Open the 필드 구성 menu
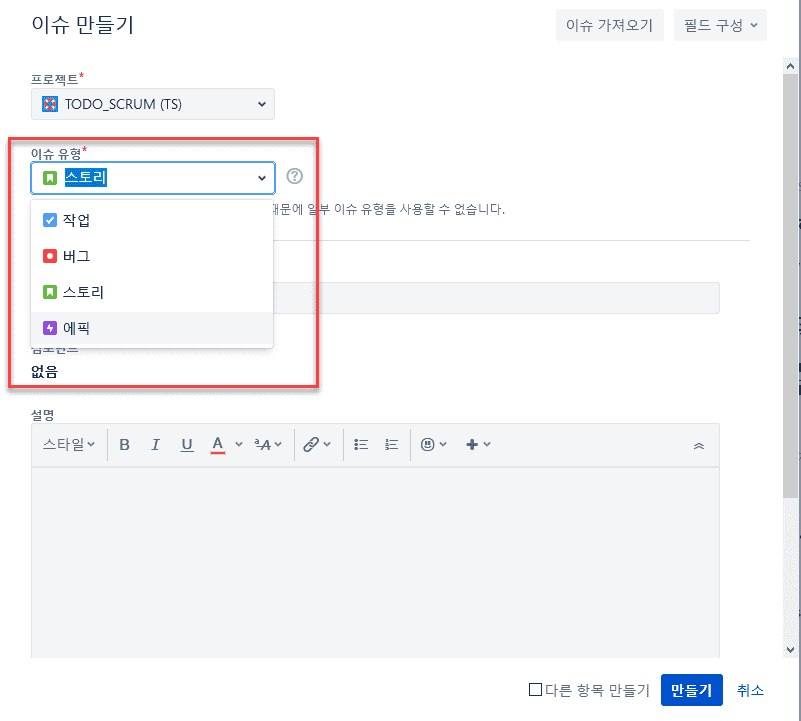 [x=720, y=25]
